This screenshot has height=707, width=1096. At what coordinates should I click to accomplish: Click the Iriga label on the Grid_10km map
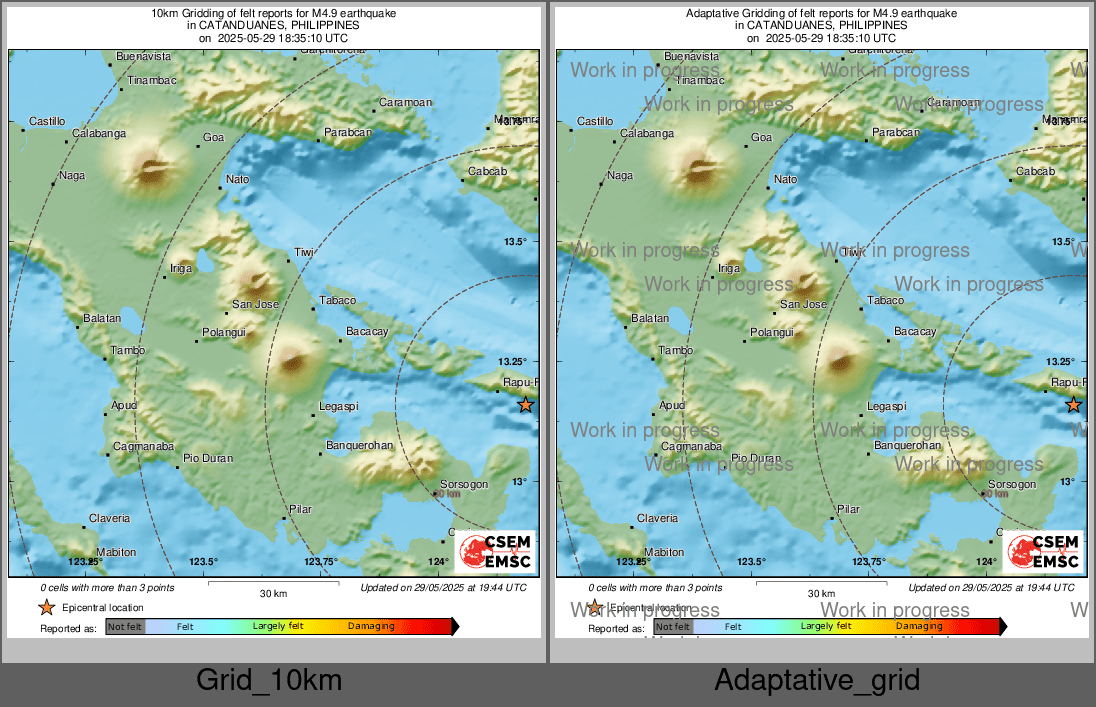pyautogui.click(x=181, y=268)
